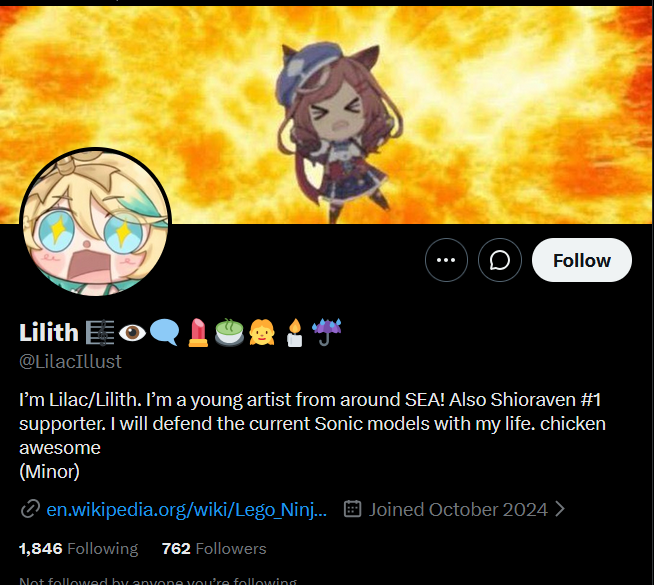The width and height of the screenshot is (654, 585).
Task: Expand the Joined October 2024 chevron
Action: click(560, 509)
